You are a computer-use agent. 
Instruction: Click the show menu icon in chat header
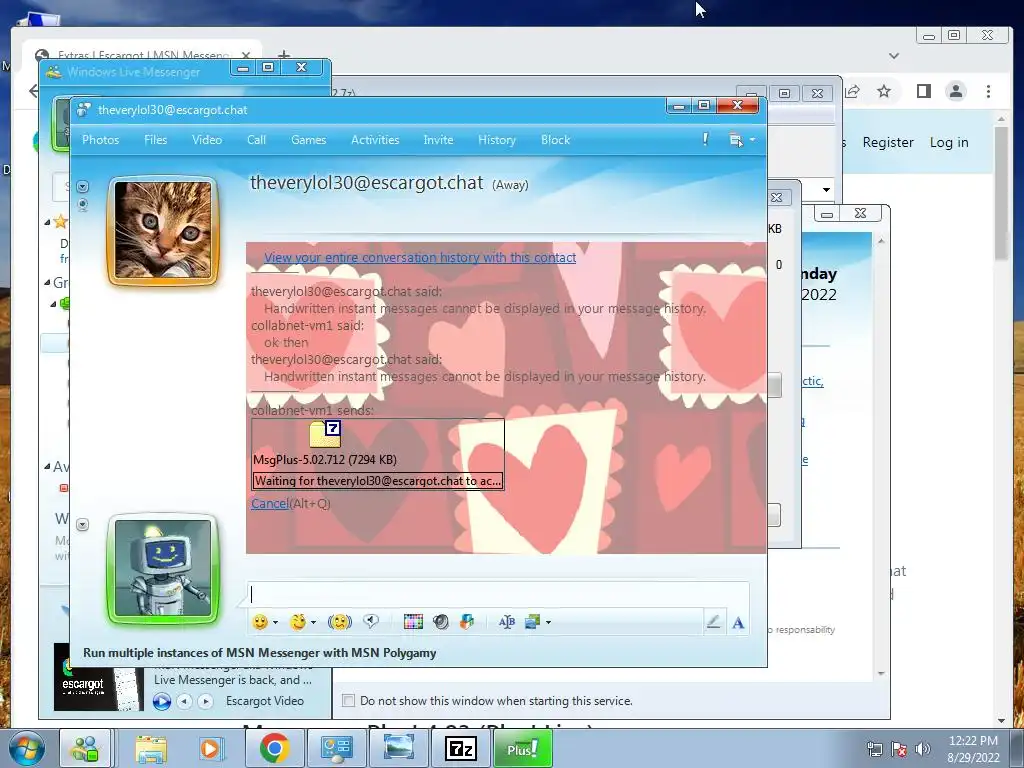coord(736,140)
